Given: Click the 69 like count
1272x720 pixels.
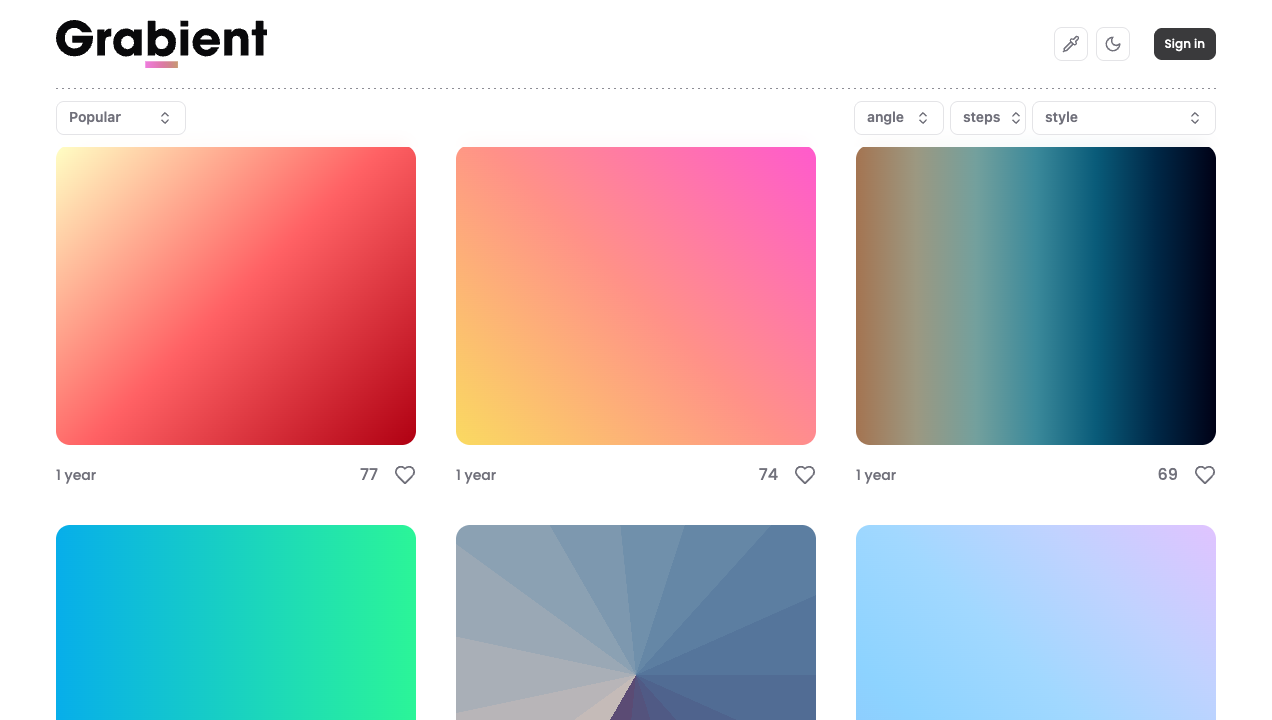Looking at the screenshot, I should coord(1168,475).
